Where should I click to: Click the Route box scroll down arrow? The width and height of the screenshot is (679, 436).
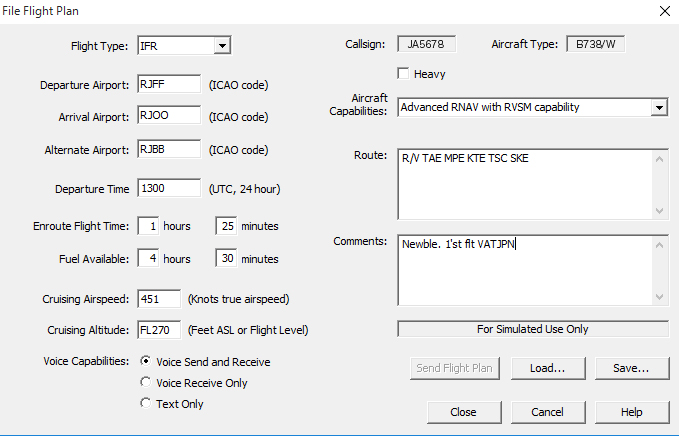coord(659,211)
